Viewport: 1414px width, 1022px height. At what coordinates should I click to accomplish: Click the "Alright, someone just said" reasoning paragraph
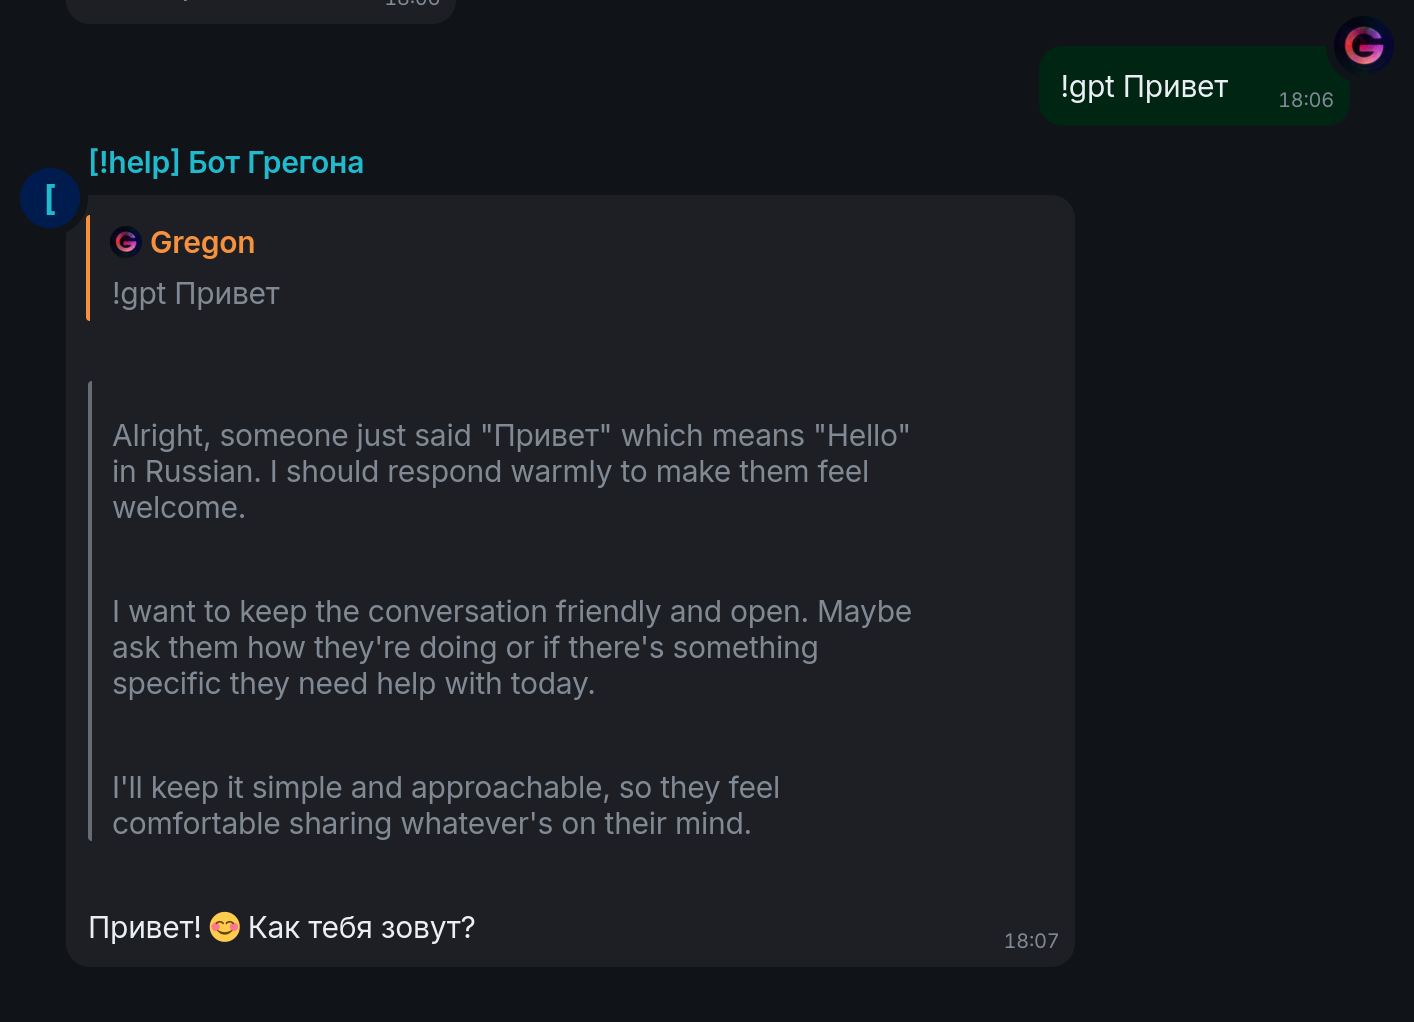pos(510,472)
